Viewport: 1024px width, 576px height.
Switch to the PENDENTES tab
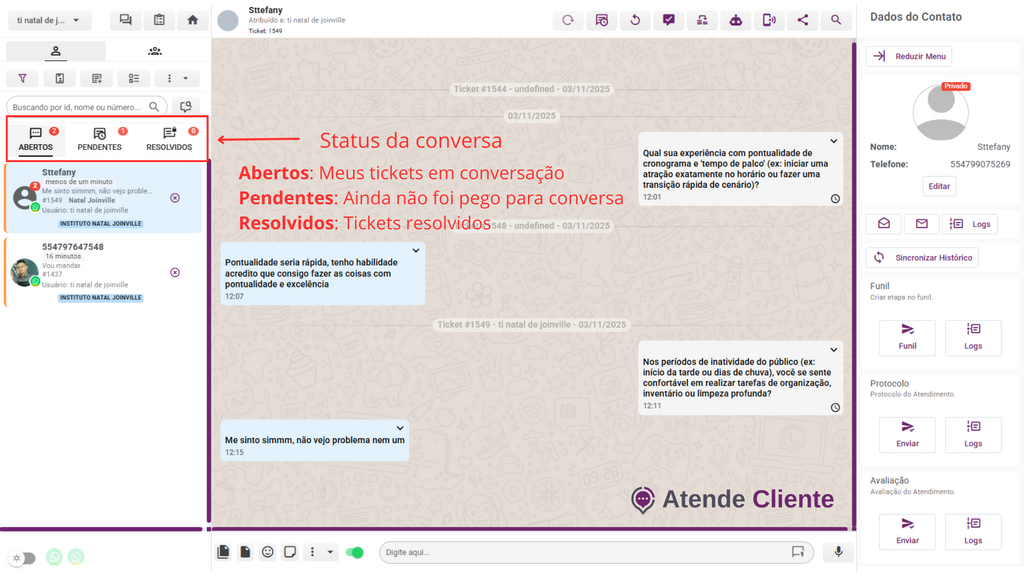click(x=100, y=139)
